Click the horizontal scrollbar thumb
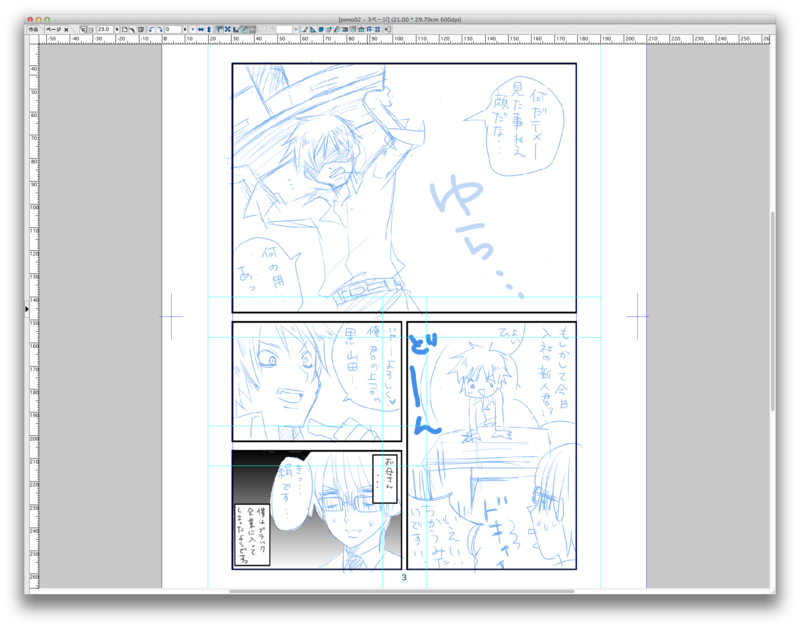The width and height of the screenshot is (800, 628). [402, 591]
